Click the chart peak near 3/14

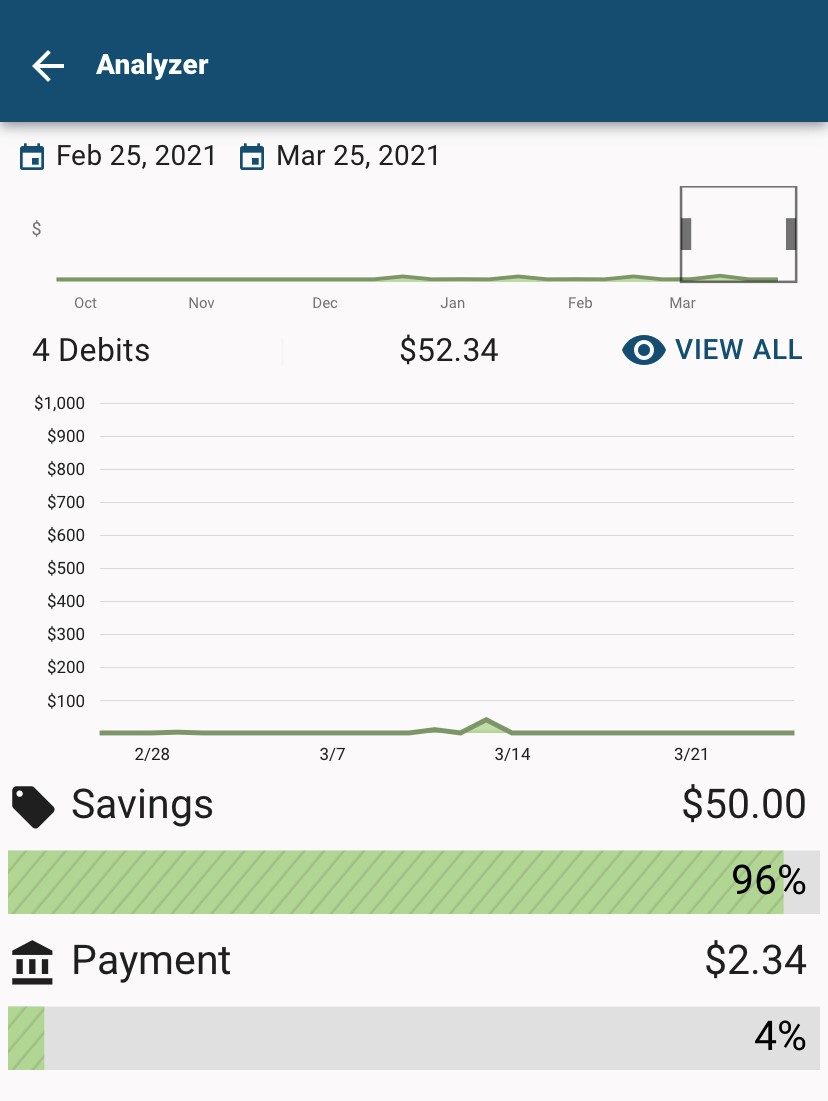(x=486, y=721)
